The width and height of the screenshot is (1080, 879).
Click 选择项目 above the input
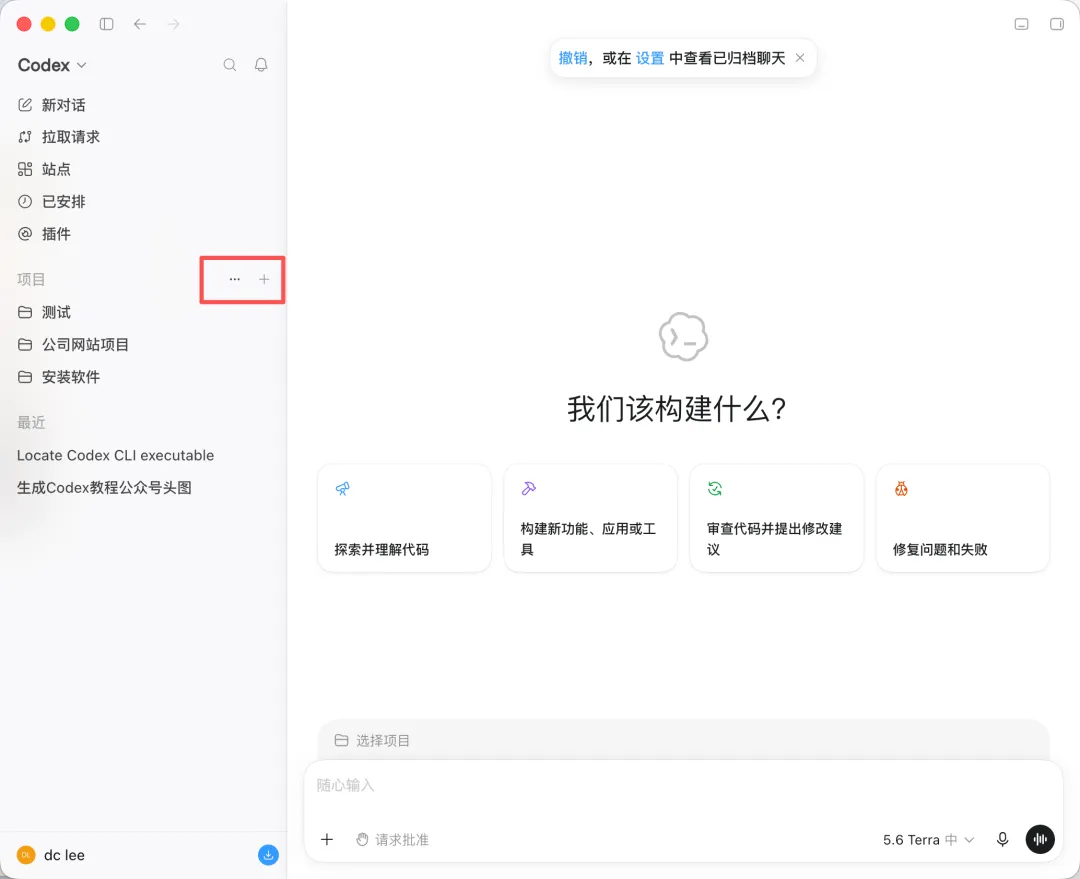click(x=373, y=741)
